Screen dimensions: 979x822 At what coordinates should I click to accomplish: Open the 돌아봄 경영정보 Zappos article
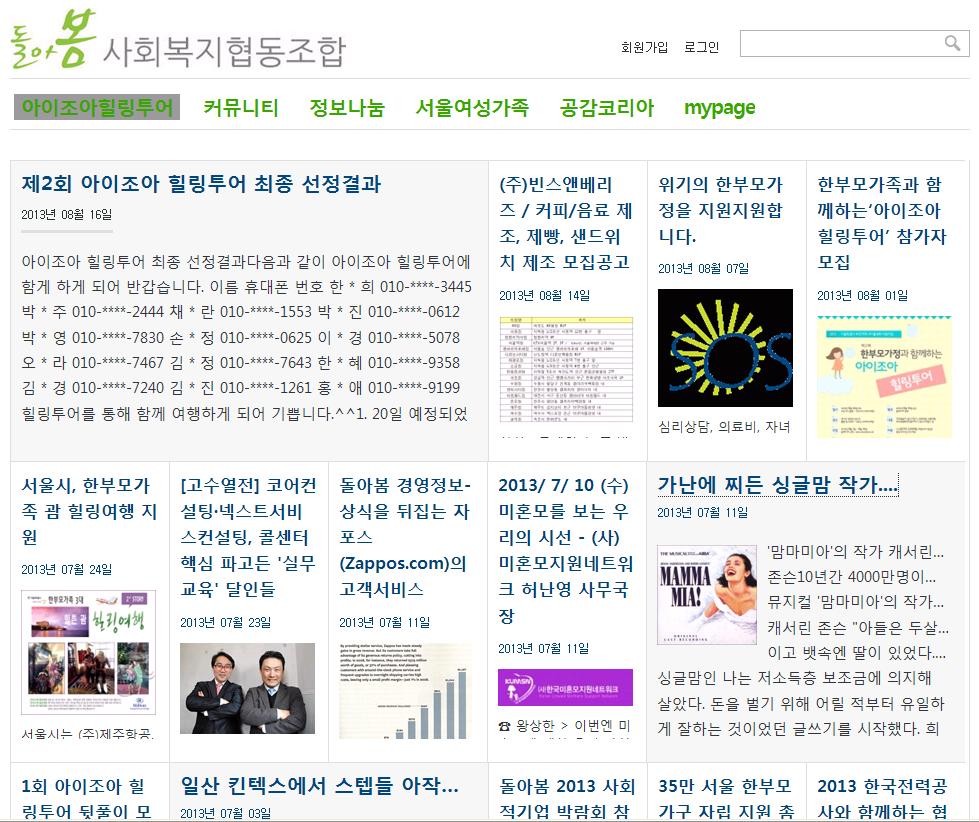(x=406, y=537)
